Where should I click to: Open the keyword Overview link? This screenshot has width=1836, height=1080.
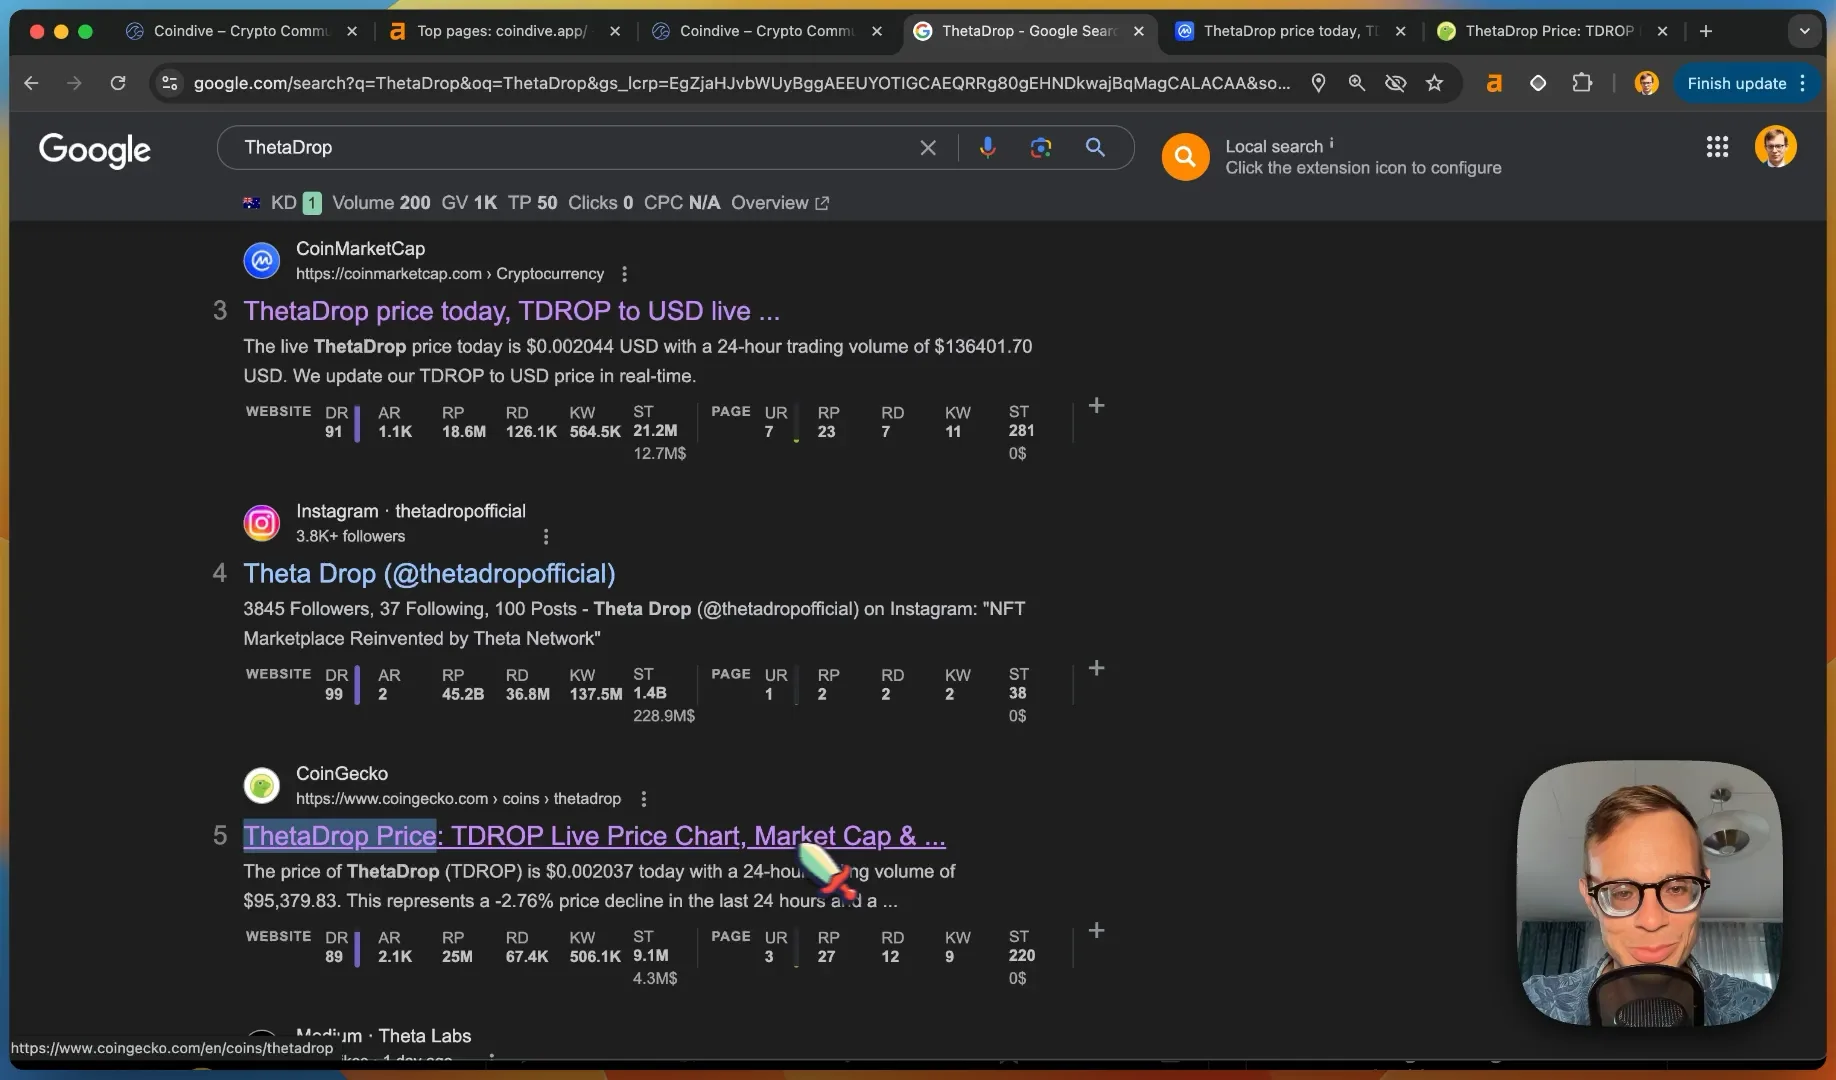click(779, 203)
